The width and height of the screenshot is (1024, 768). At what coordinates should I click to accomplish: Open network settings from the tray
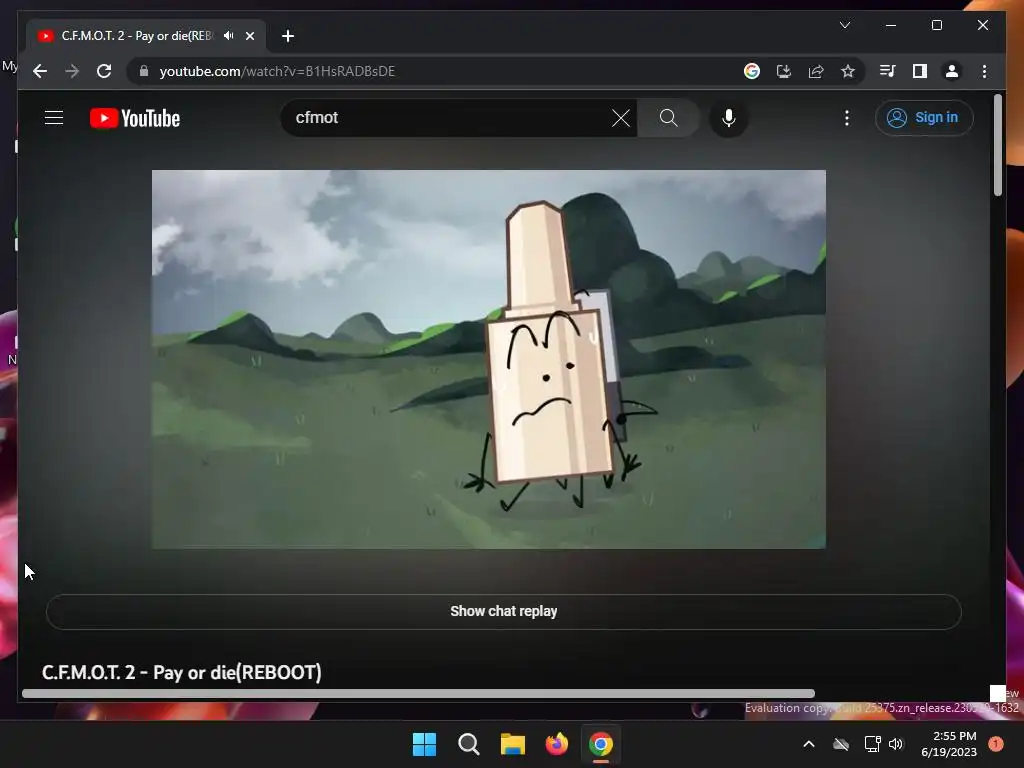(x=872, y=744)
